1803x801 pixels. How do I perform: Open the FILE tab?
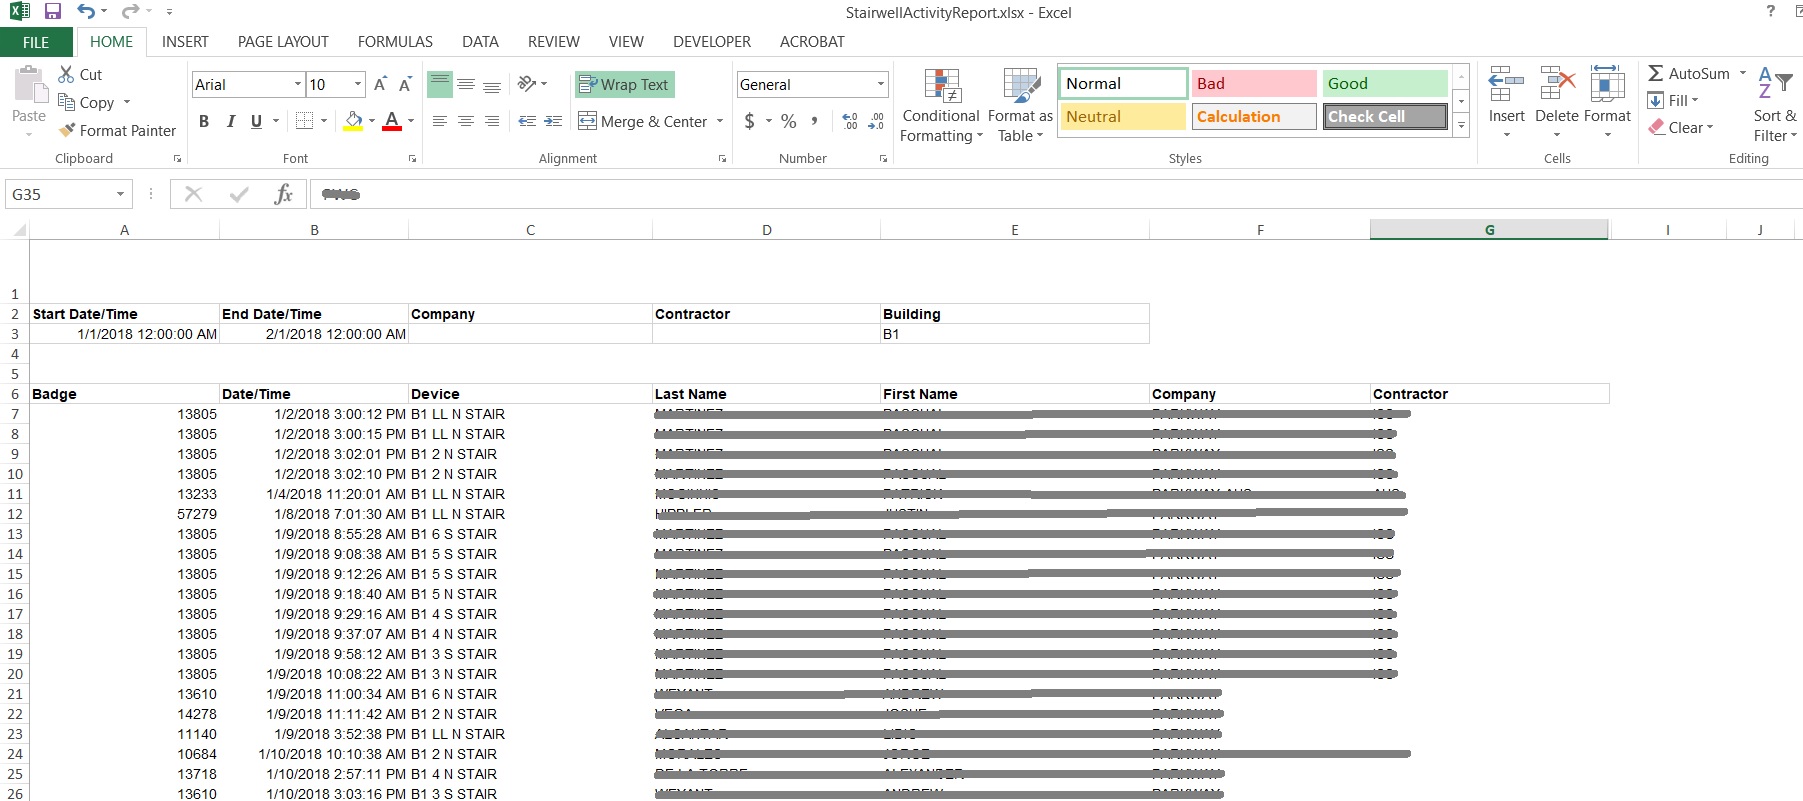click(x=36, y=42)
